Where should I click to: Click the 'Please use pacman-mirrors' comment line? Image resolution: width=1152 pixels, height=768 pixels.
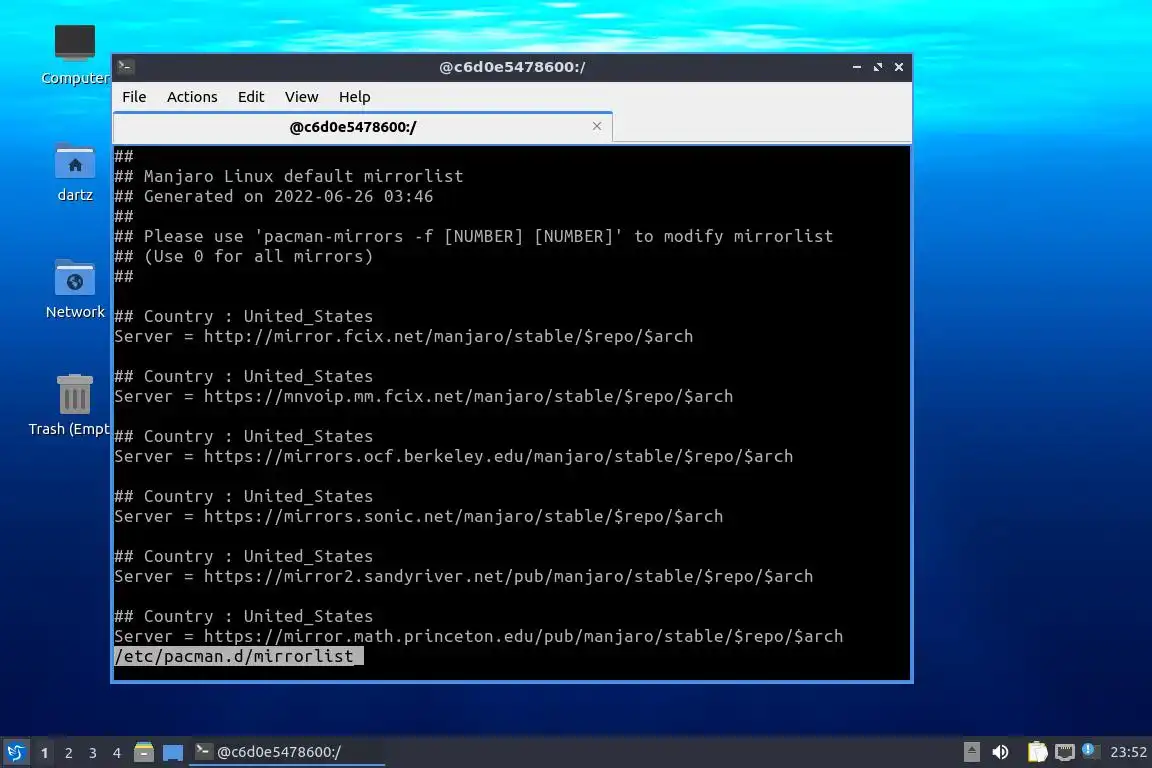(473, 237)
